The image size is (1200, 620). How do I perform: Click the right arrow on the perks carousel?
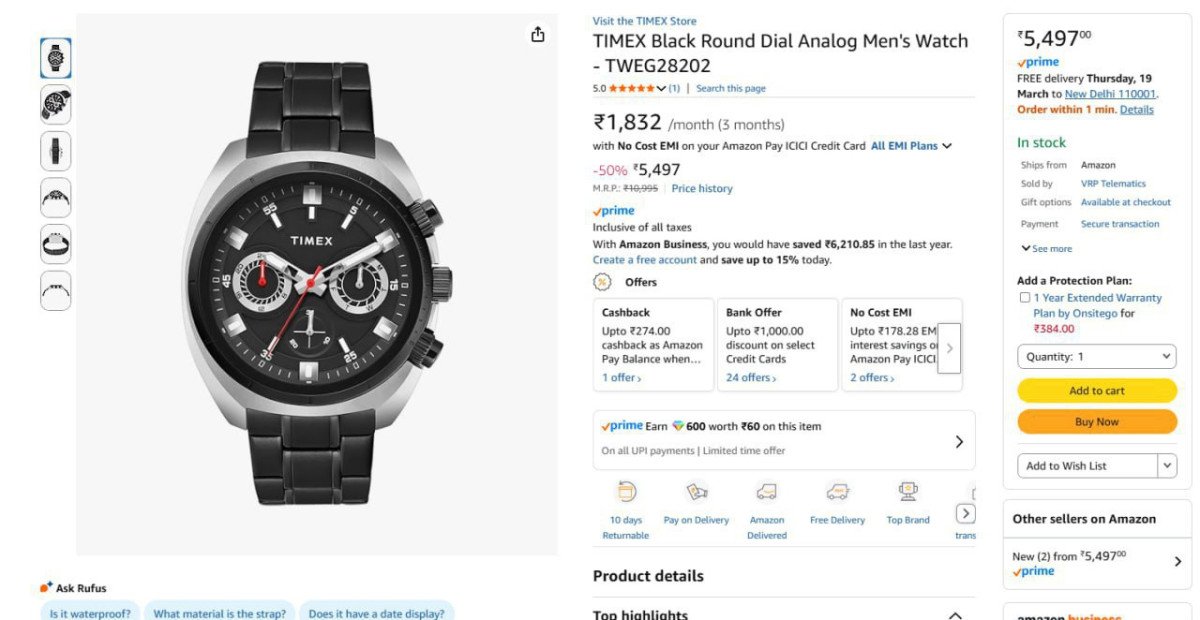[965, 513]
